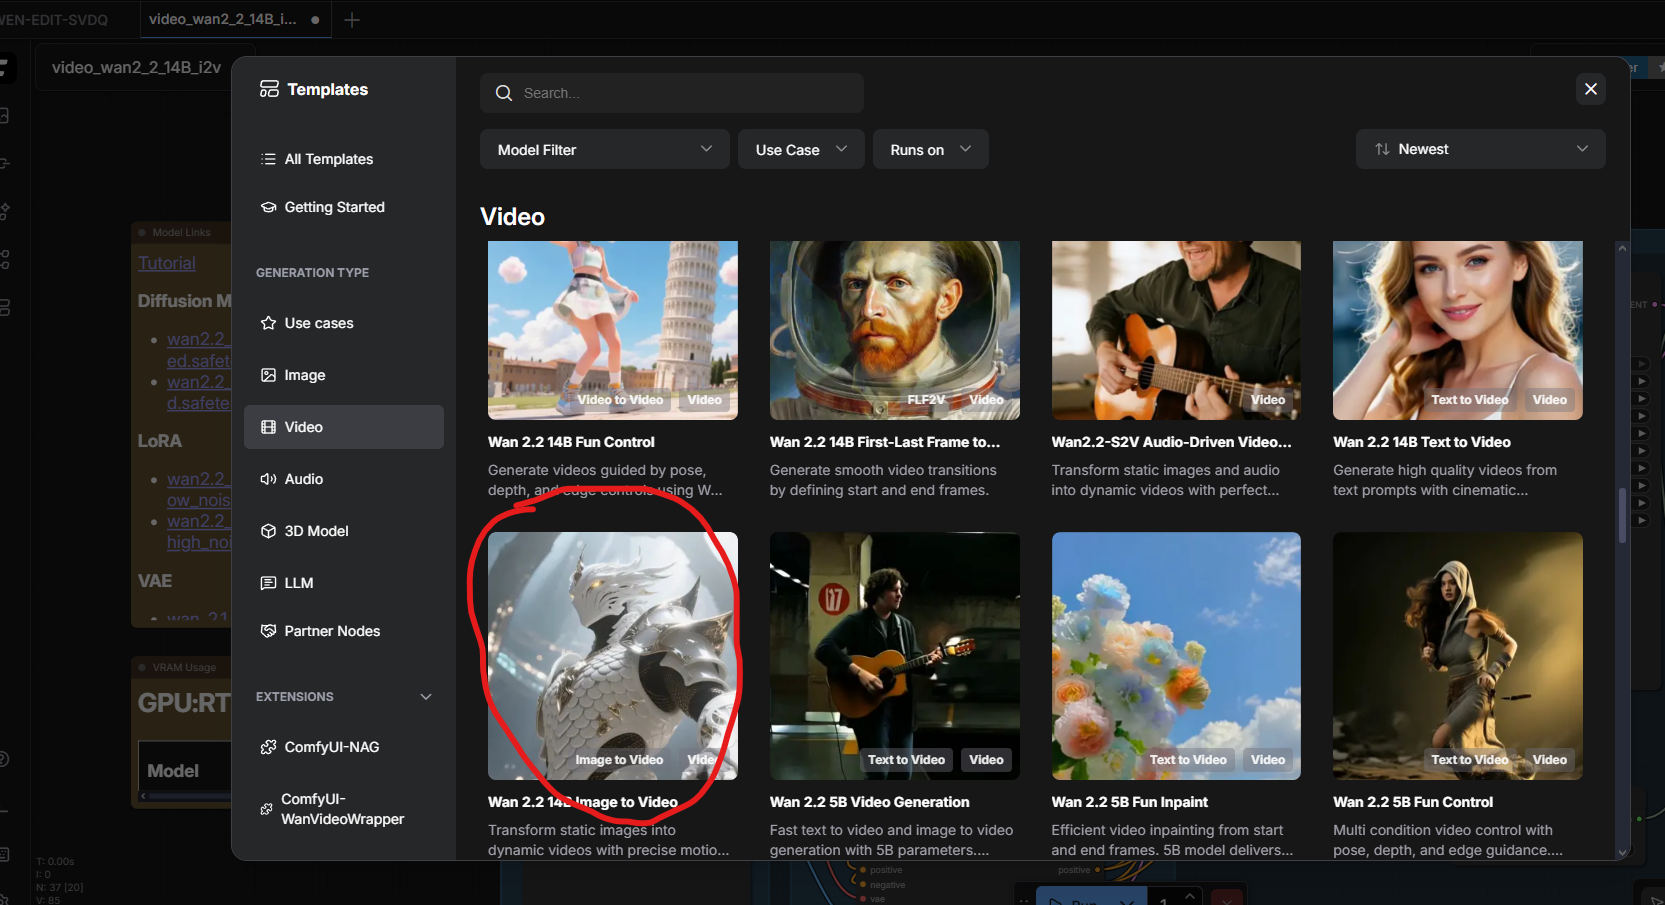Open Use cases category

318,323
